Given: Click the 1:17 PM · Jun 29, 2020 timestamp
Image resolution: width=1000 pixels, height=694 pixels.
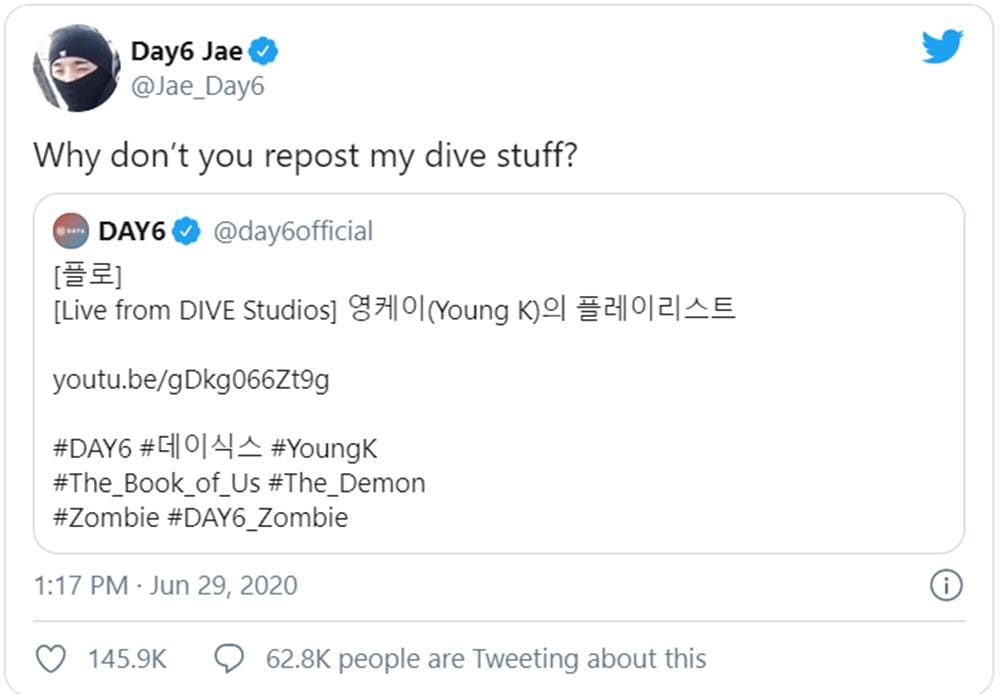Looking at the screenshot, I should (166, 585).
